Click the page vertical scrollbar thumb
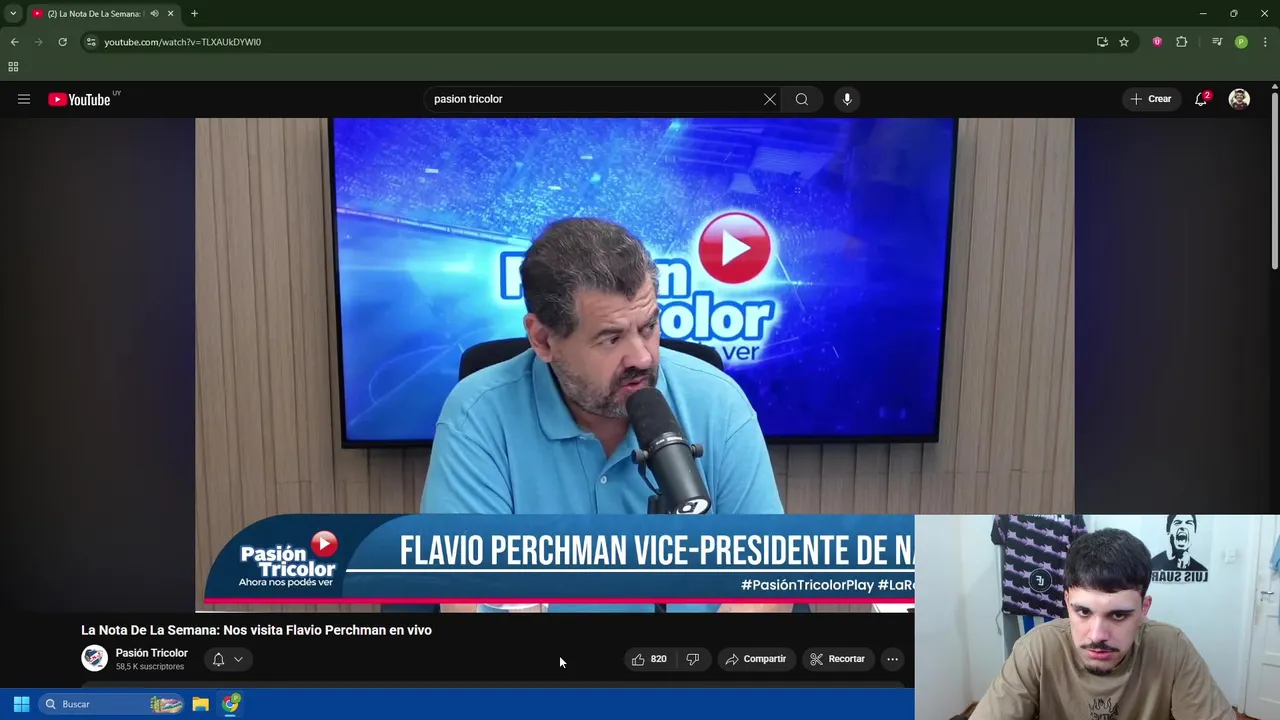This screenshot has height=720, width=1280. pos(1275,182)
